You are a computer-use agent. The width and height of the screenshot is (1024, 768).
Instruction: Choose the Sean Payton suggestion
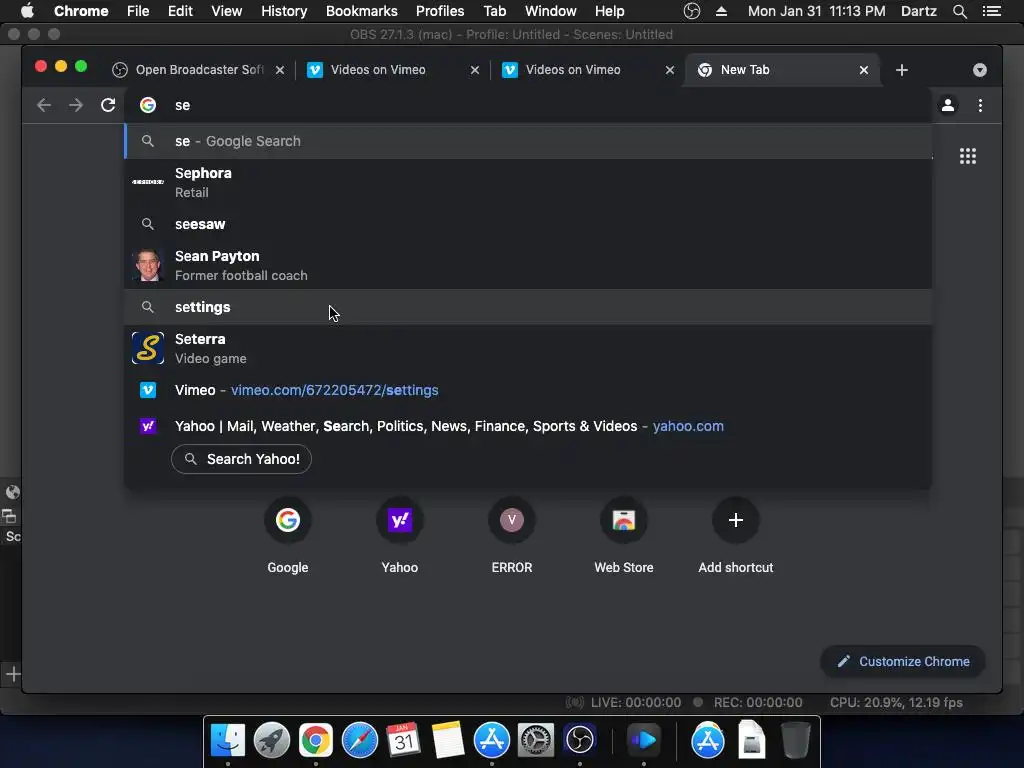(x=528, y=265)
